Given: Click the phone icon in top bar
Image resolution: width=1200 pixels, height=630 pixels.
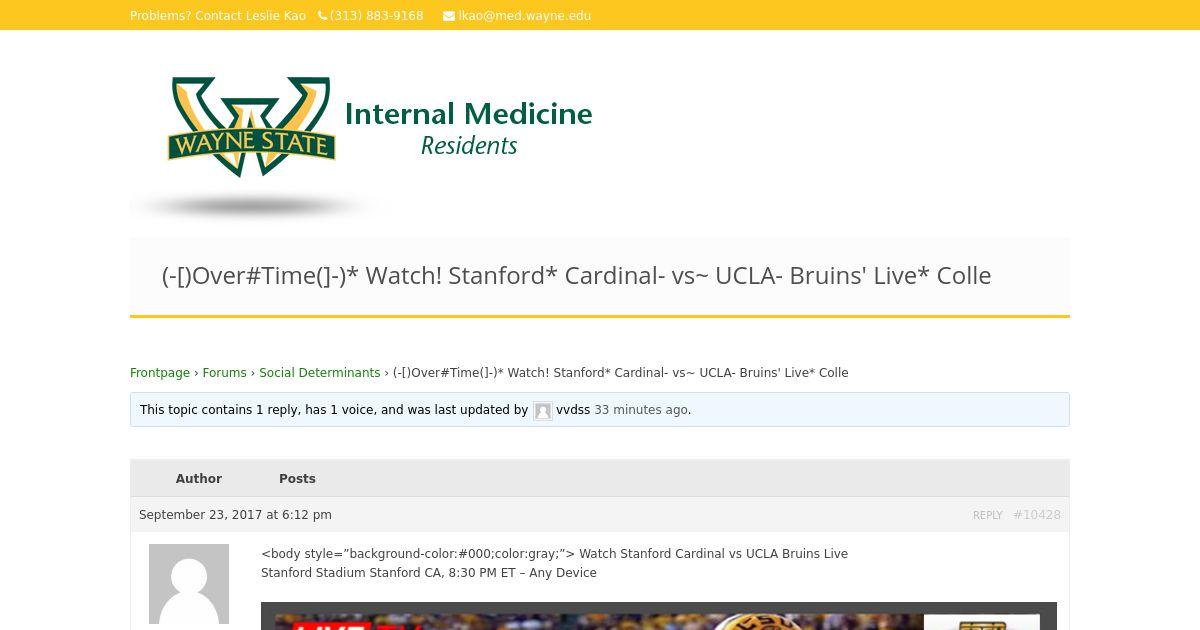Looking at the screenshot, I should (322, 16).
